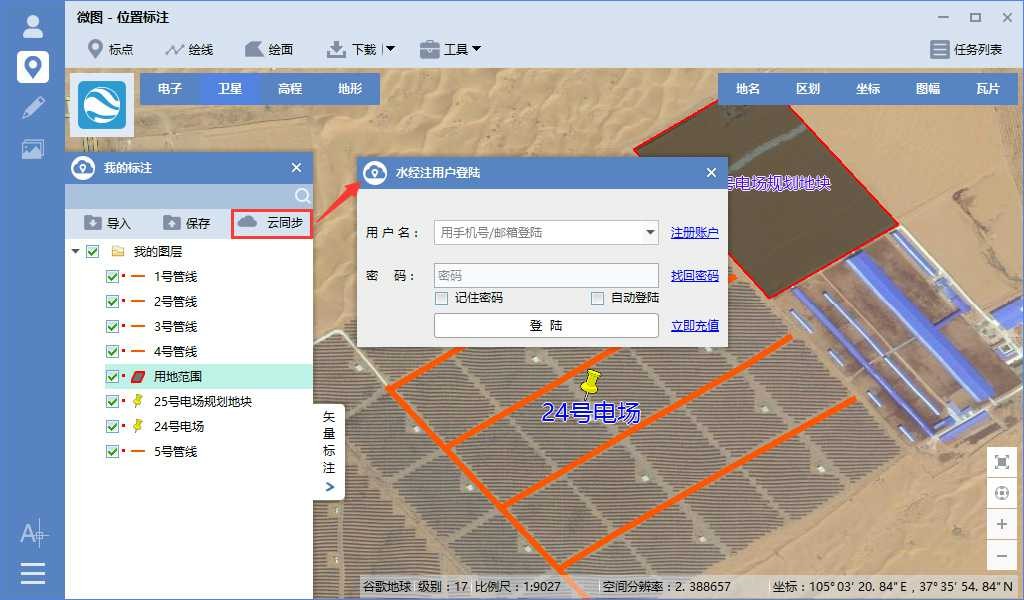Open the 工具 dropdown menu
The width and height of the screenshot is (1024, 600).
tap(451, 49)
